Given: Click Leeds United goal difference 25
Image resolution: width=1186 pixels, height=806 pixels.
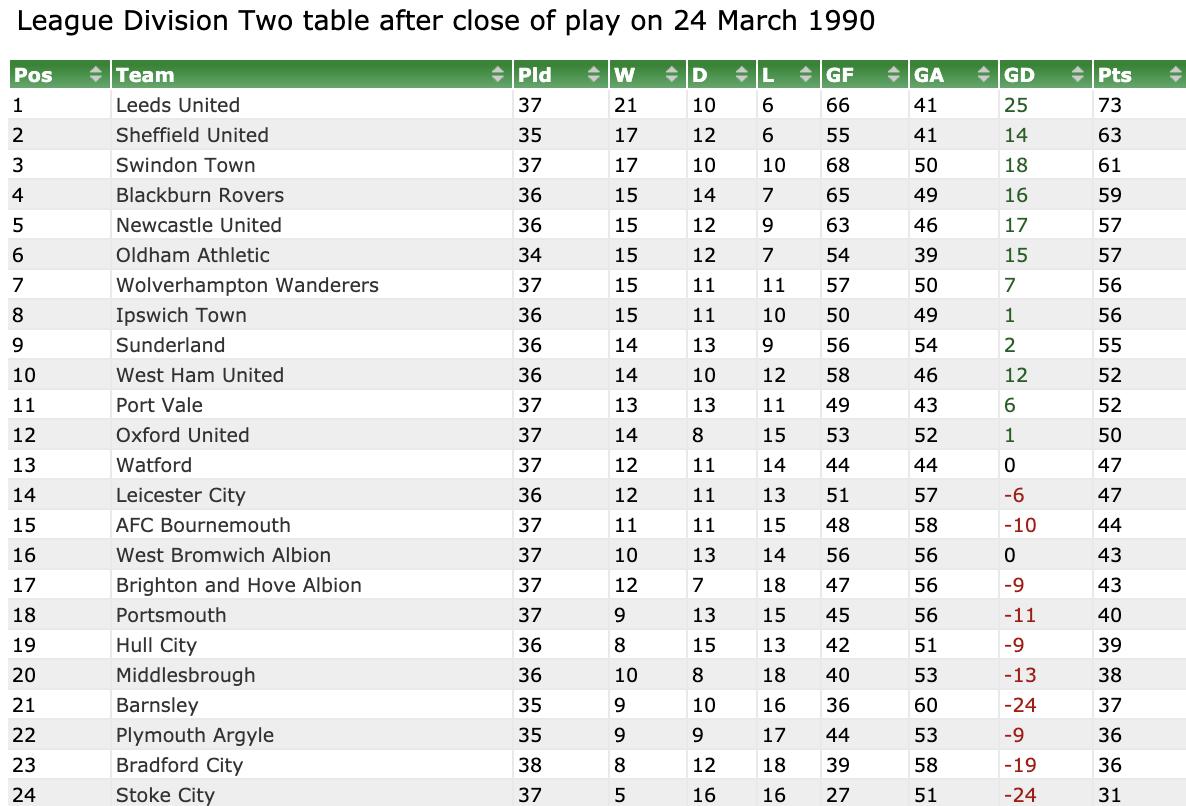Looking at the screenshot, I should [1016, 105].
